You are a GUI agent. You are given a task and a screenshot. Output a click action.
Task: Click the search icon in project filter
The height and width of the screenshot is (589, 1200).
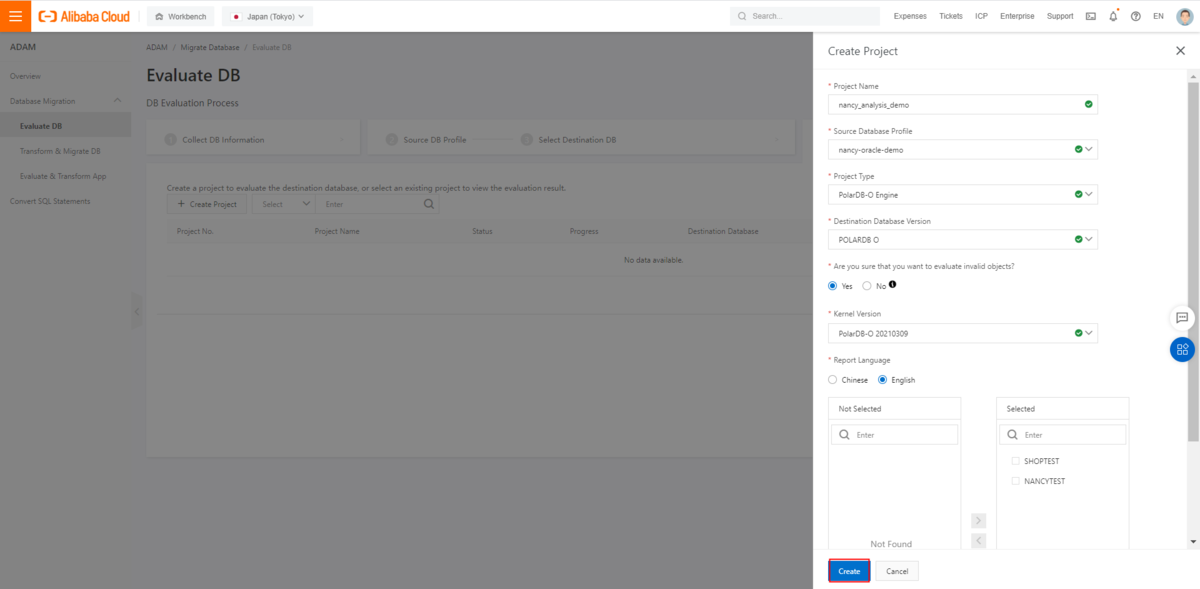(x=429, y=204)
